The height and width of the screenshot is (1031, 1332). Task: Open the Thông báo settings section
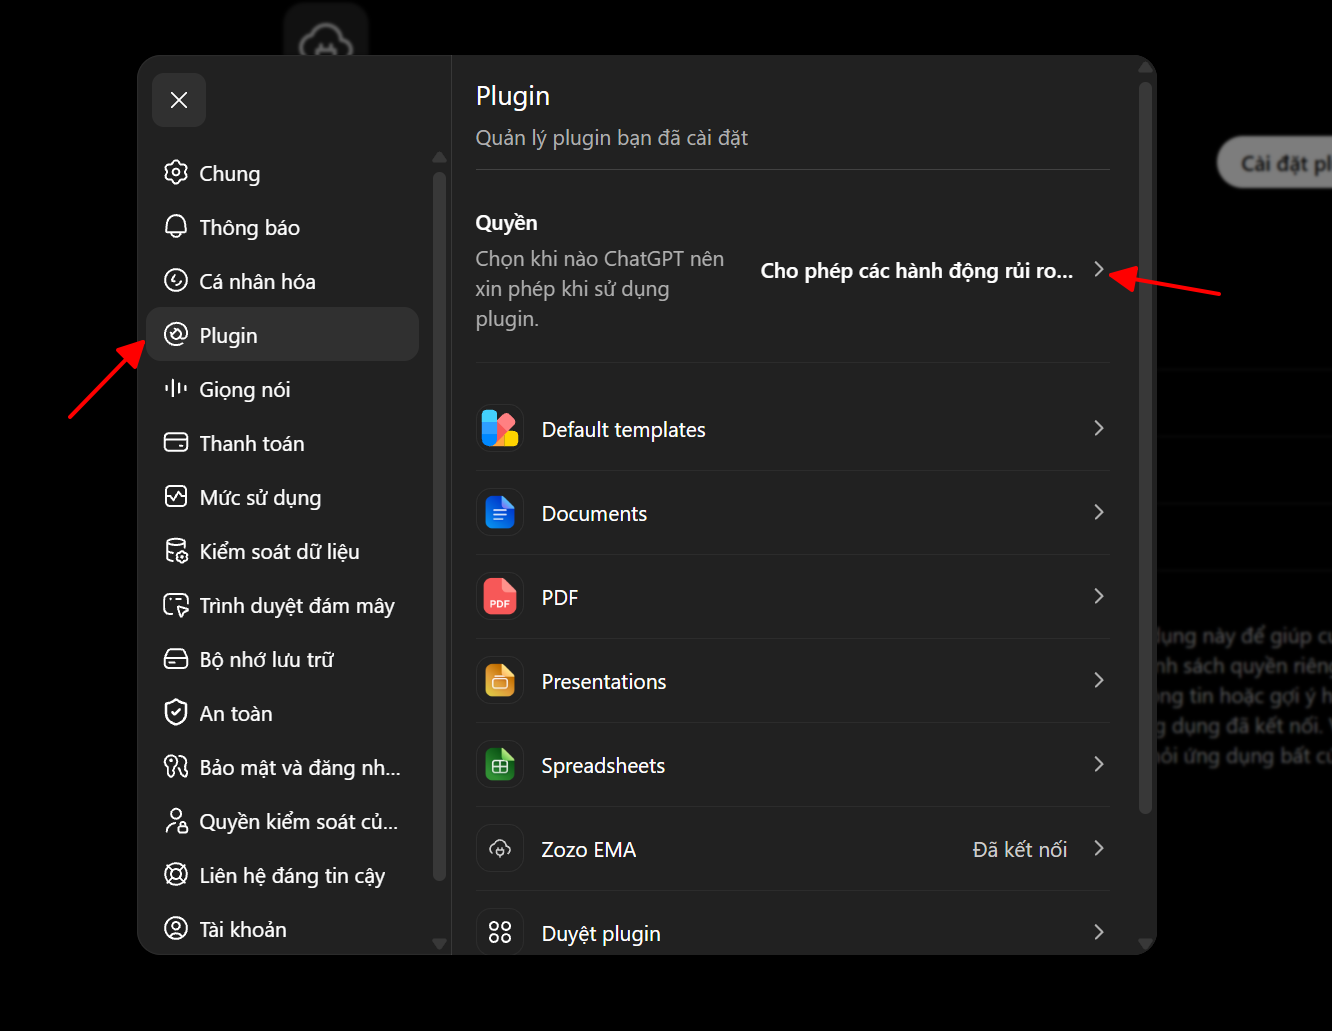tap(282, 227)
